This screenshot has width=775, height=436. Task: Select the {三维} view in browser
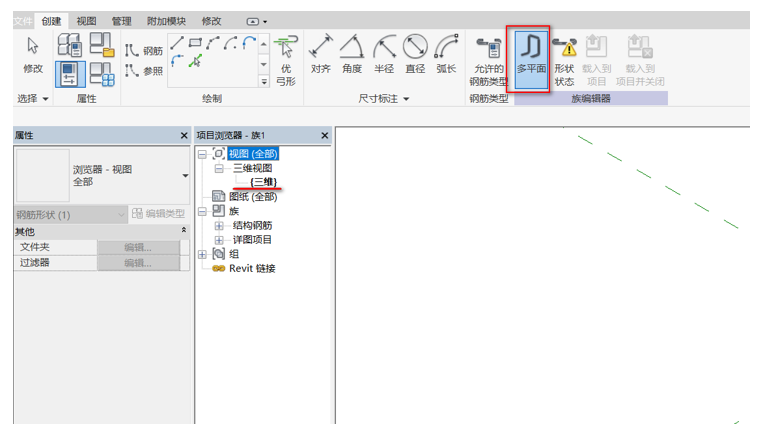pyautogui.click(x=265, y=182)
